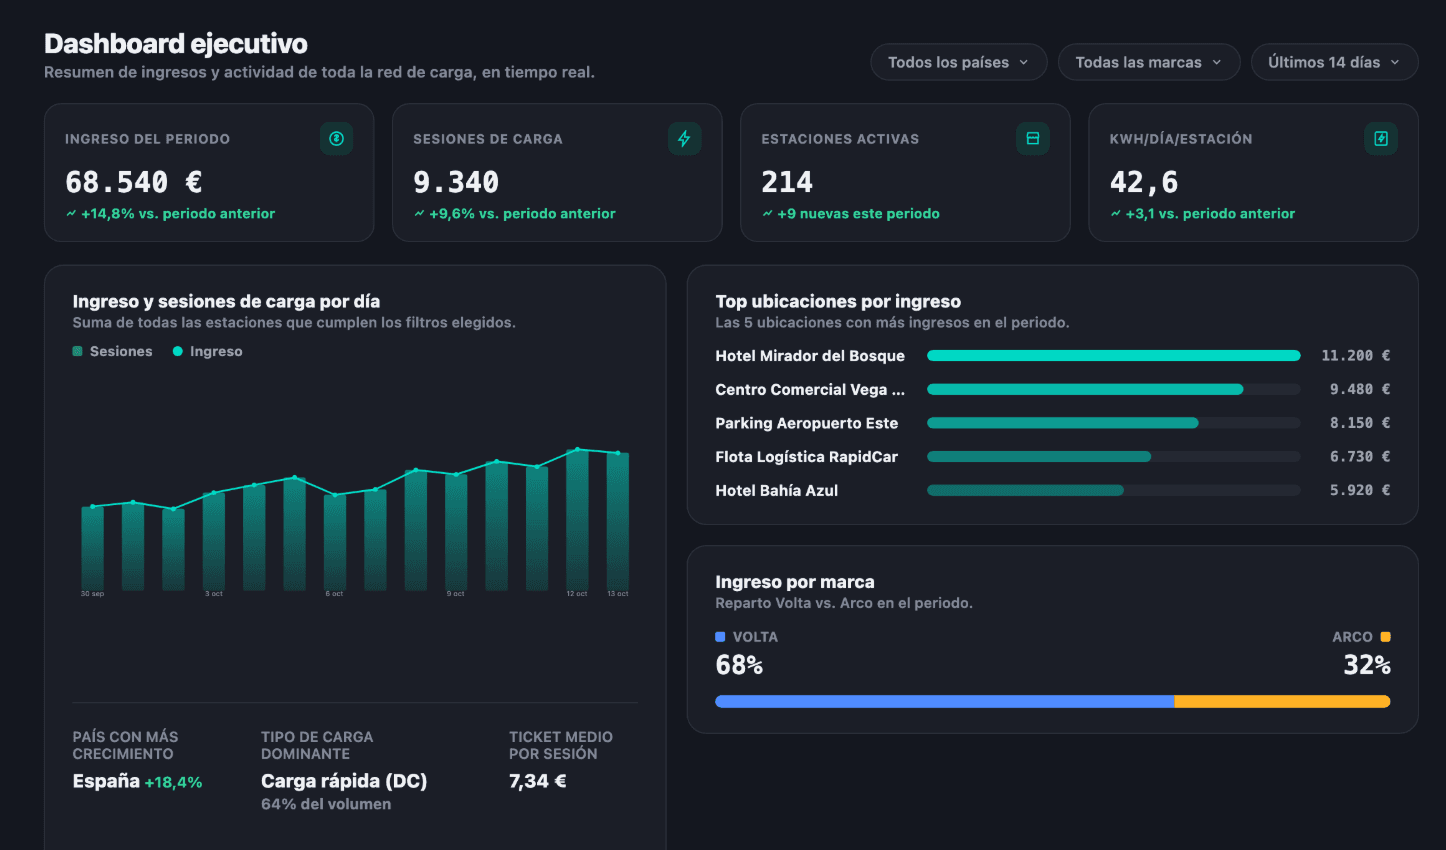The image size is (1446, 850).
Task: Click the 30 sep bar in the chart
Action: (x=92, y=548)
